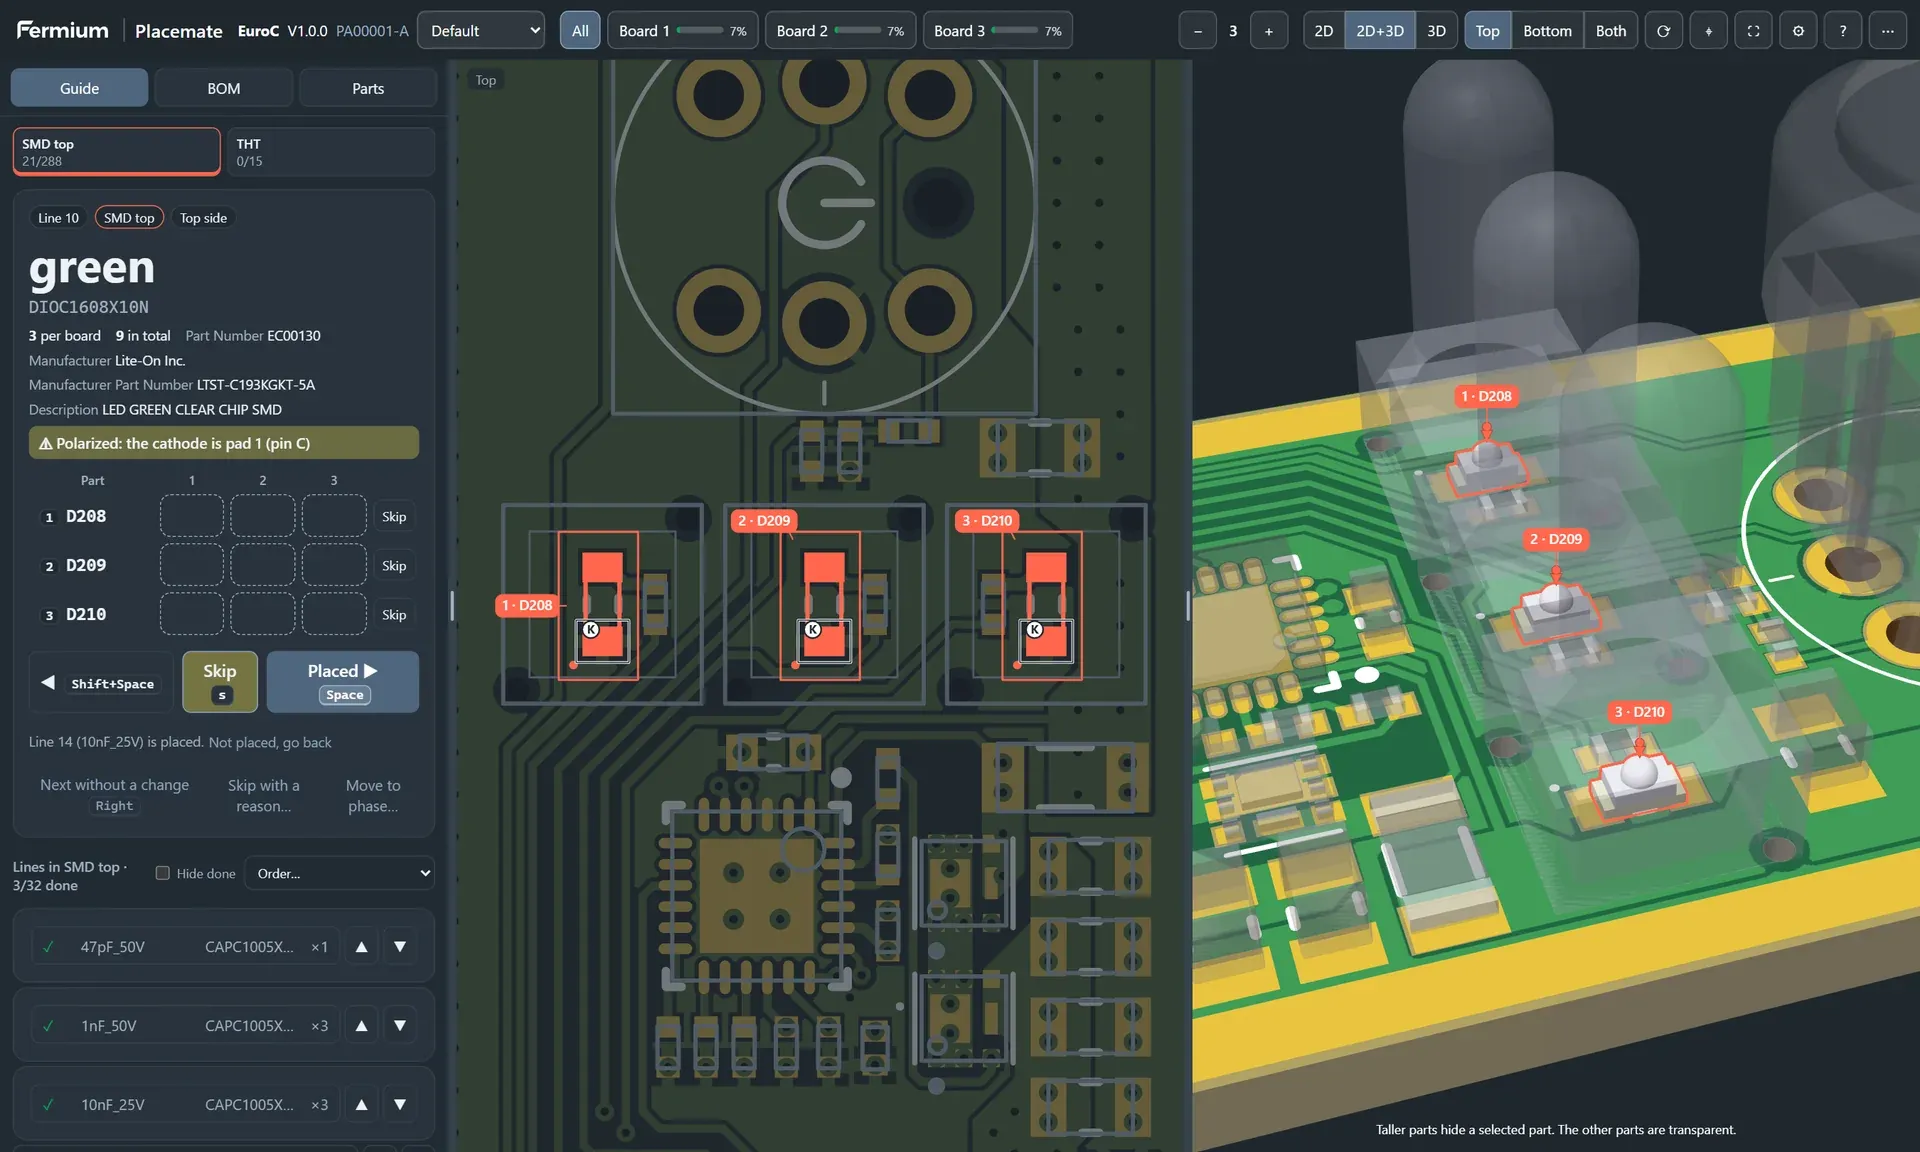This screenshot has height=1152, width=1920.
Task: Click the 1 · D208 marker in the 3D view
Action: 1486,396
